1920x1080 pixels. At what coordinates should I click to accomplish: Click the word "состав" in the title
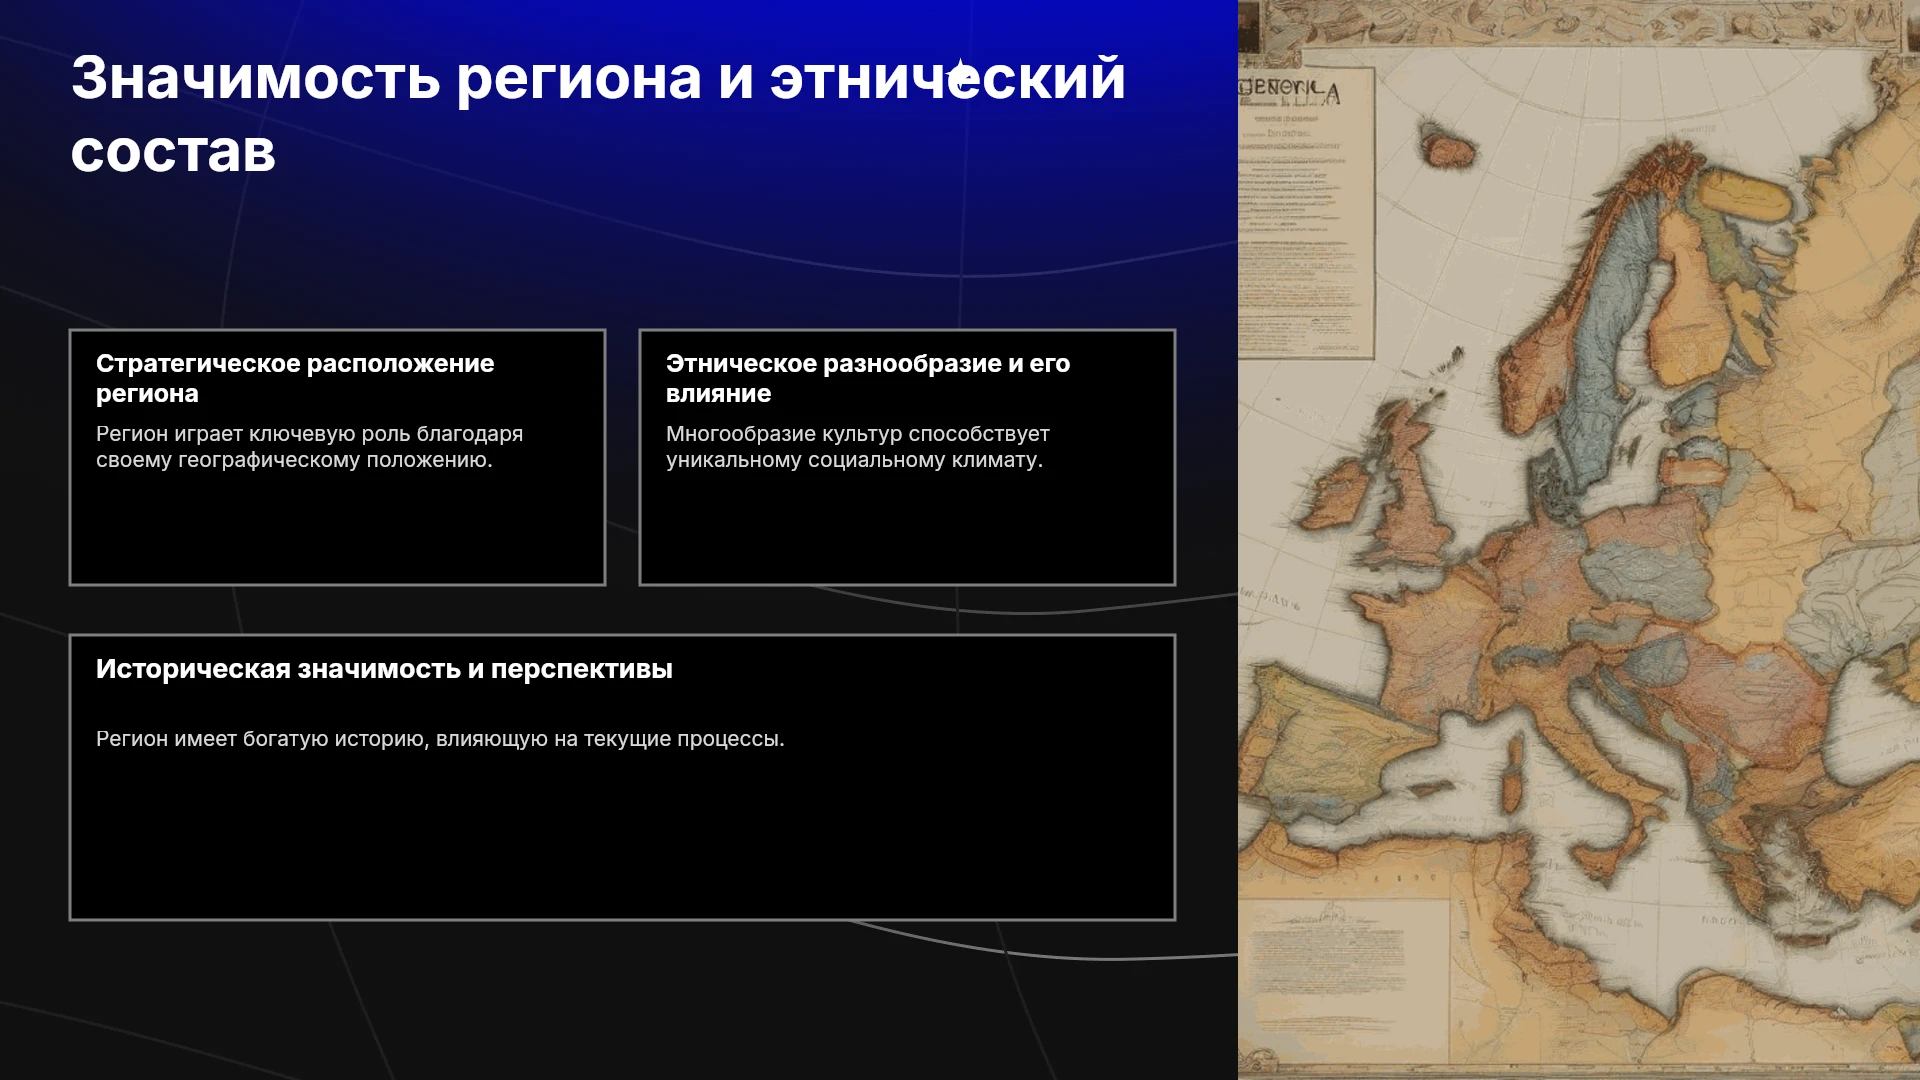click(x=173, y=151)
